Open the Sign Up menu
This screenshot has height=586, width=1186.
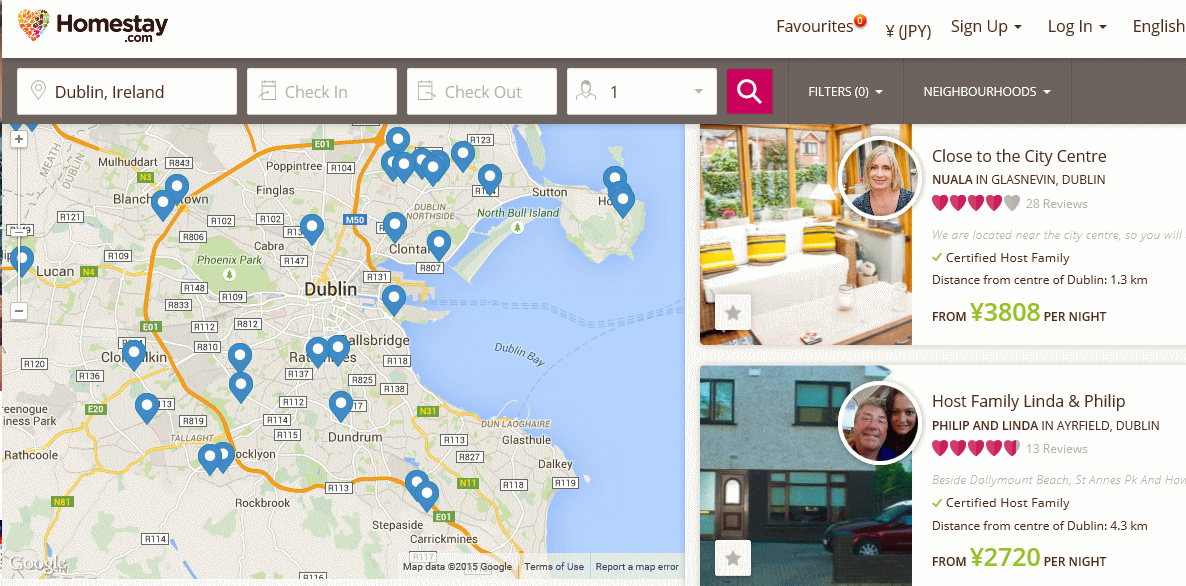coord(986,26)
